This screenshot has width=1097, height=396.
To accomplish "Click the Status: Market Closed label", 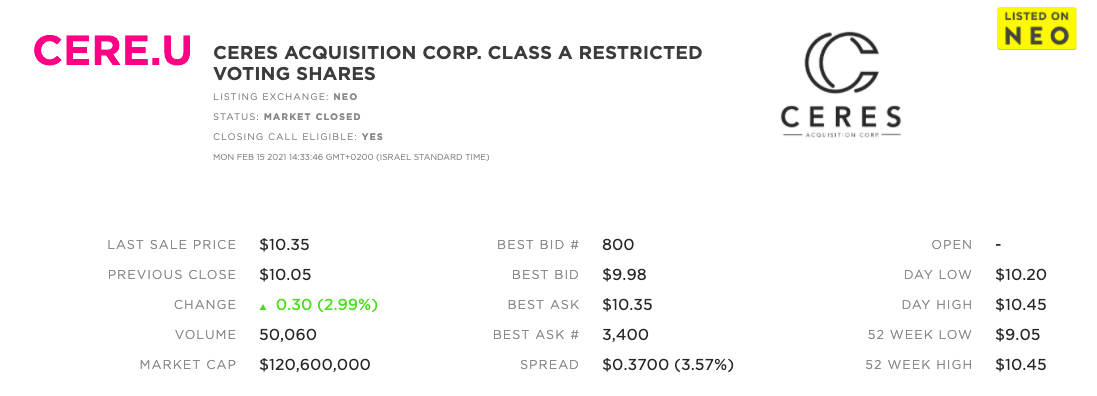I will 287,117.
